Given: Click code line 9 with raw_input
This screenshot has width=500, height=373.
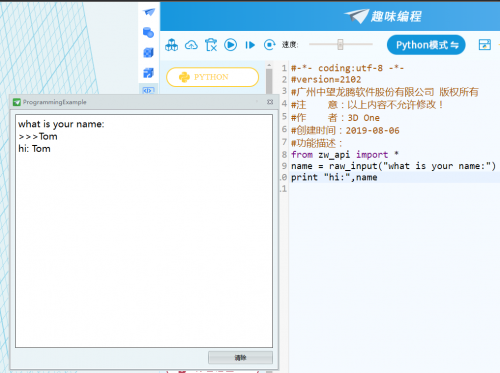Looking at the screenshot, I should 393,166.
